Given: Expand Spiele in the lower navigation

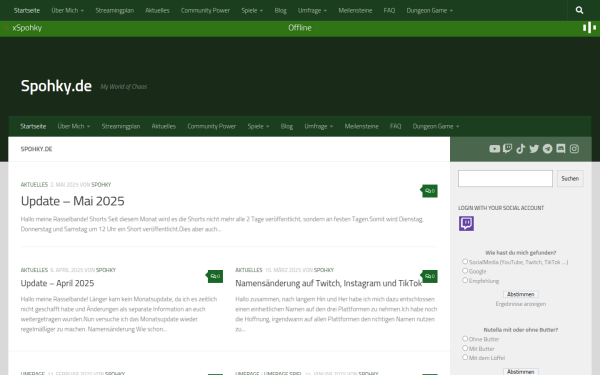Looking at the screenshot, I should [258, 126].
